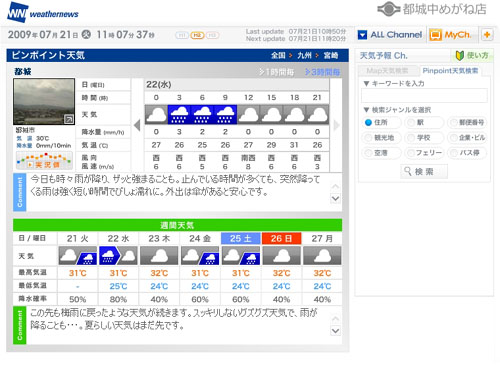Select the 観光地 search genre radio
This screenshot has height=375, width=500.
tap(368, 138)
